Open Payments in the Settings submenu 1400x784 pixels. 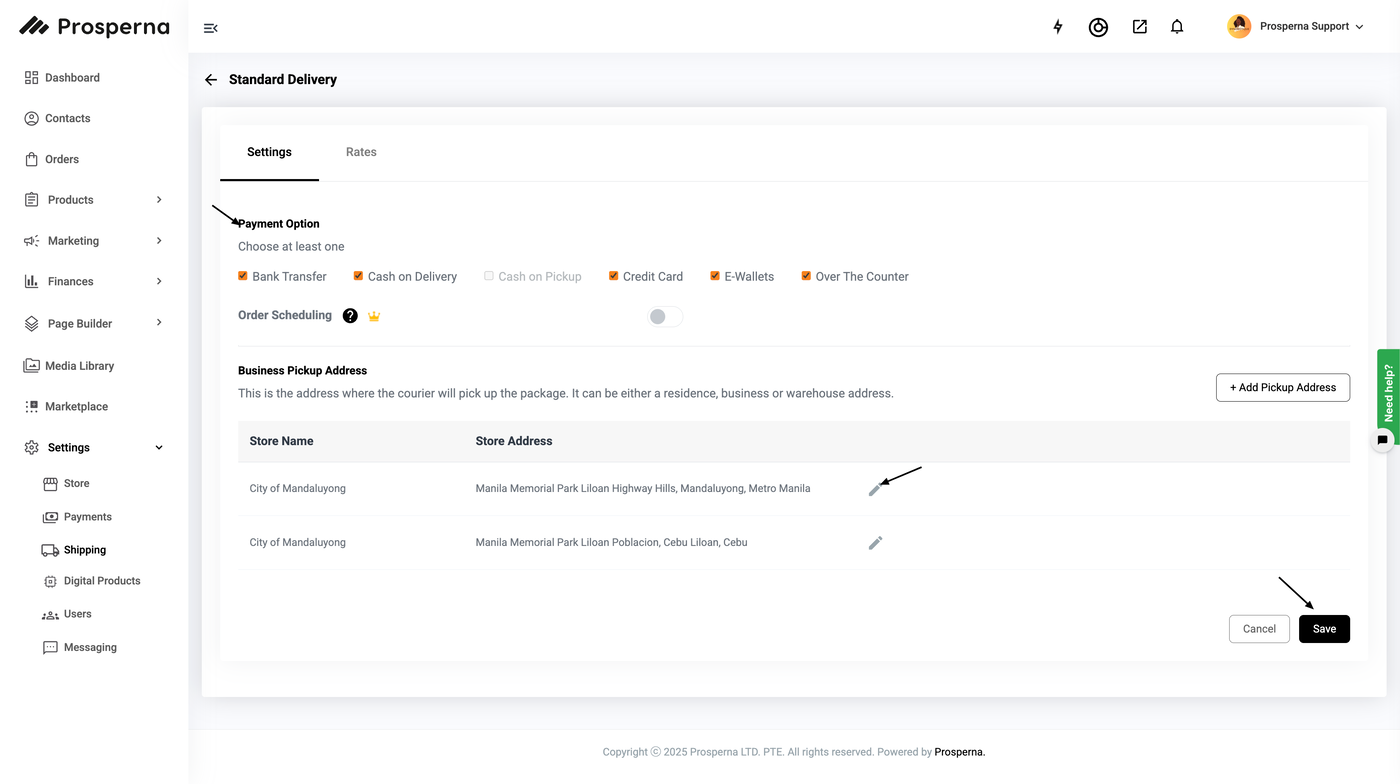coord(87,517)
